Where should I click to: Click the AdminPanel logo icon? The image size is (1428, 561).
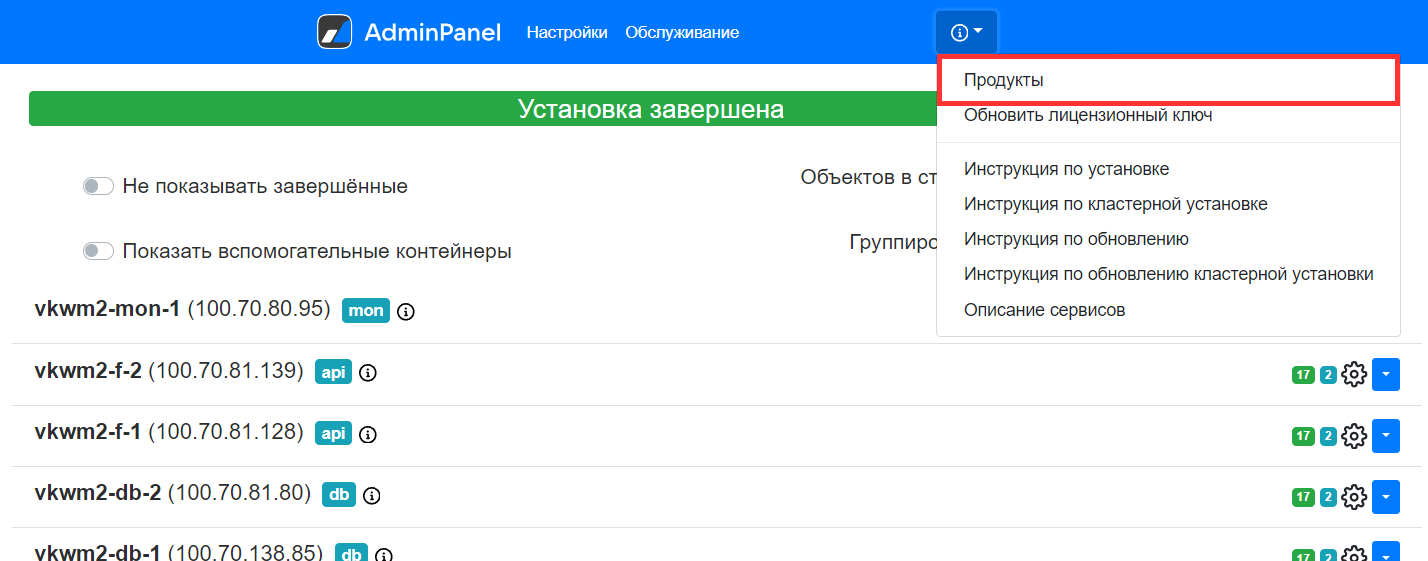(334, 32)
